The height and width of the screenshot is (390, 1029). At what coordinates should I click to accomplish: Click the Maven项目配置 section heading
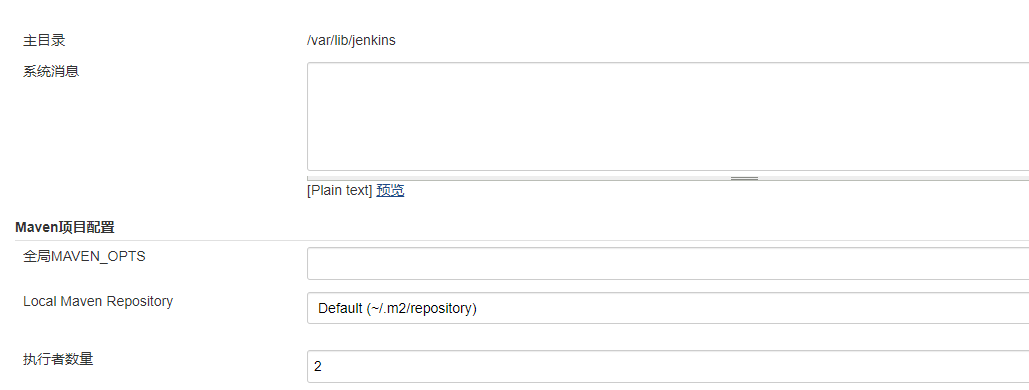click(x=65, y=228)
